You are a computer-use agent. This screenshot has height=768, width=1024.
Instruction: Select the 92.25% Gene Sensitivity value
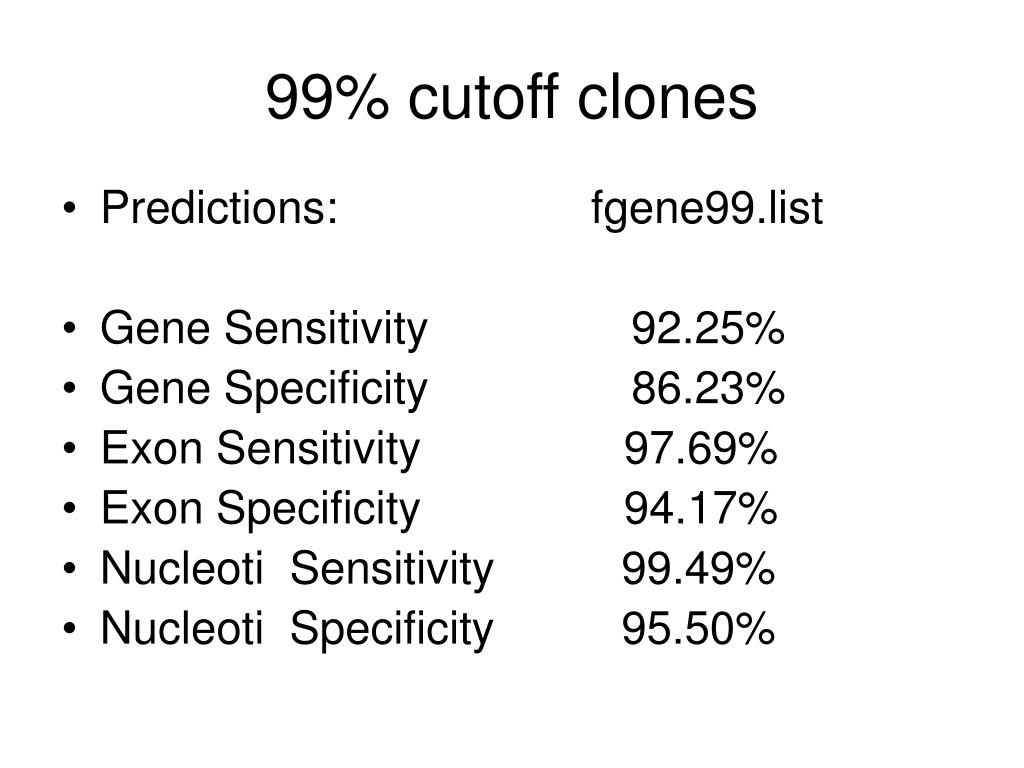click(x=708, y=328)
